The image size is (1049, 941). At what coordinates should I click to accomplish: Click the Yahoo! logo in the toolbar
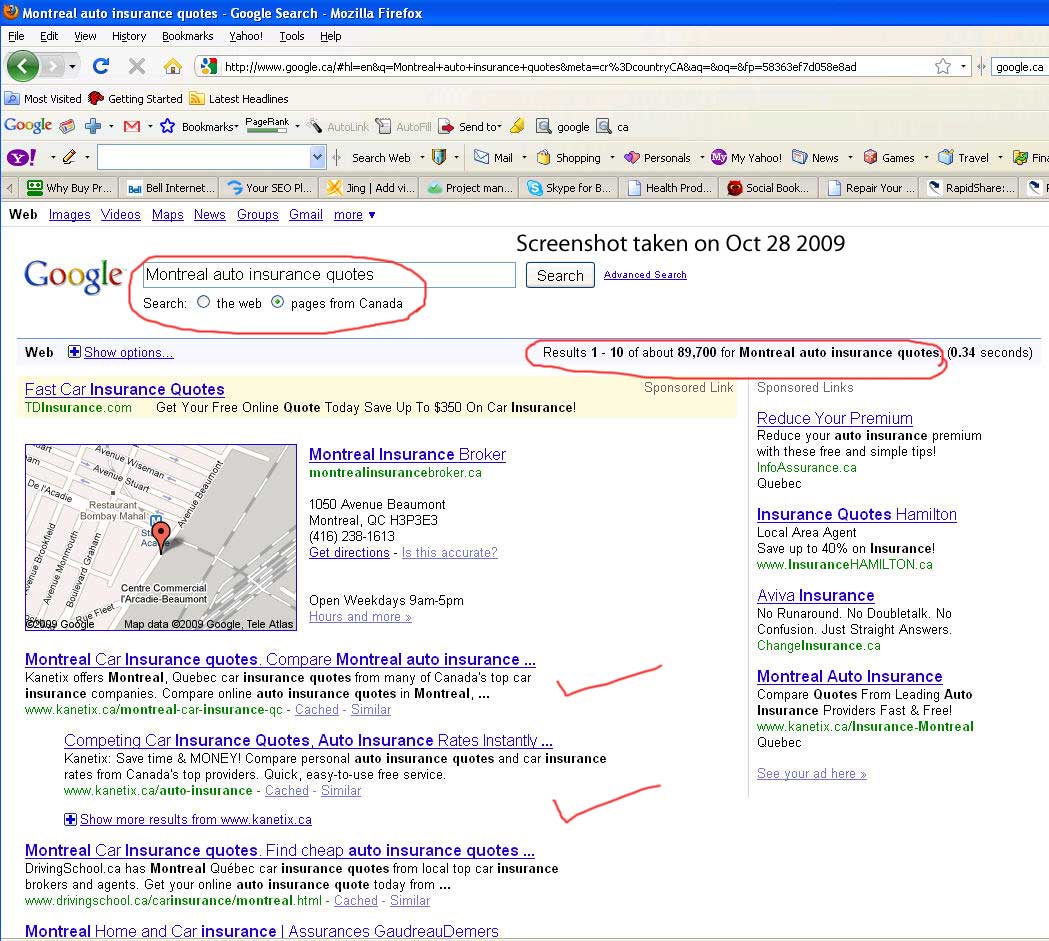pyautogui.click(x=22, y=158)
